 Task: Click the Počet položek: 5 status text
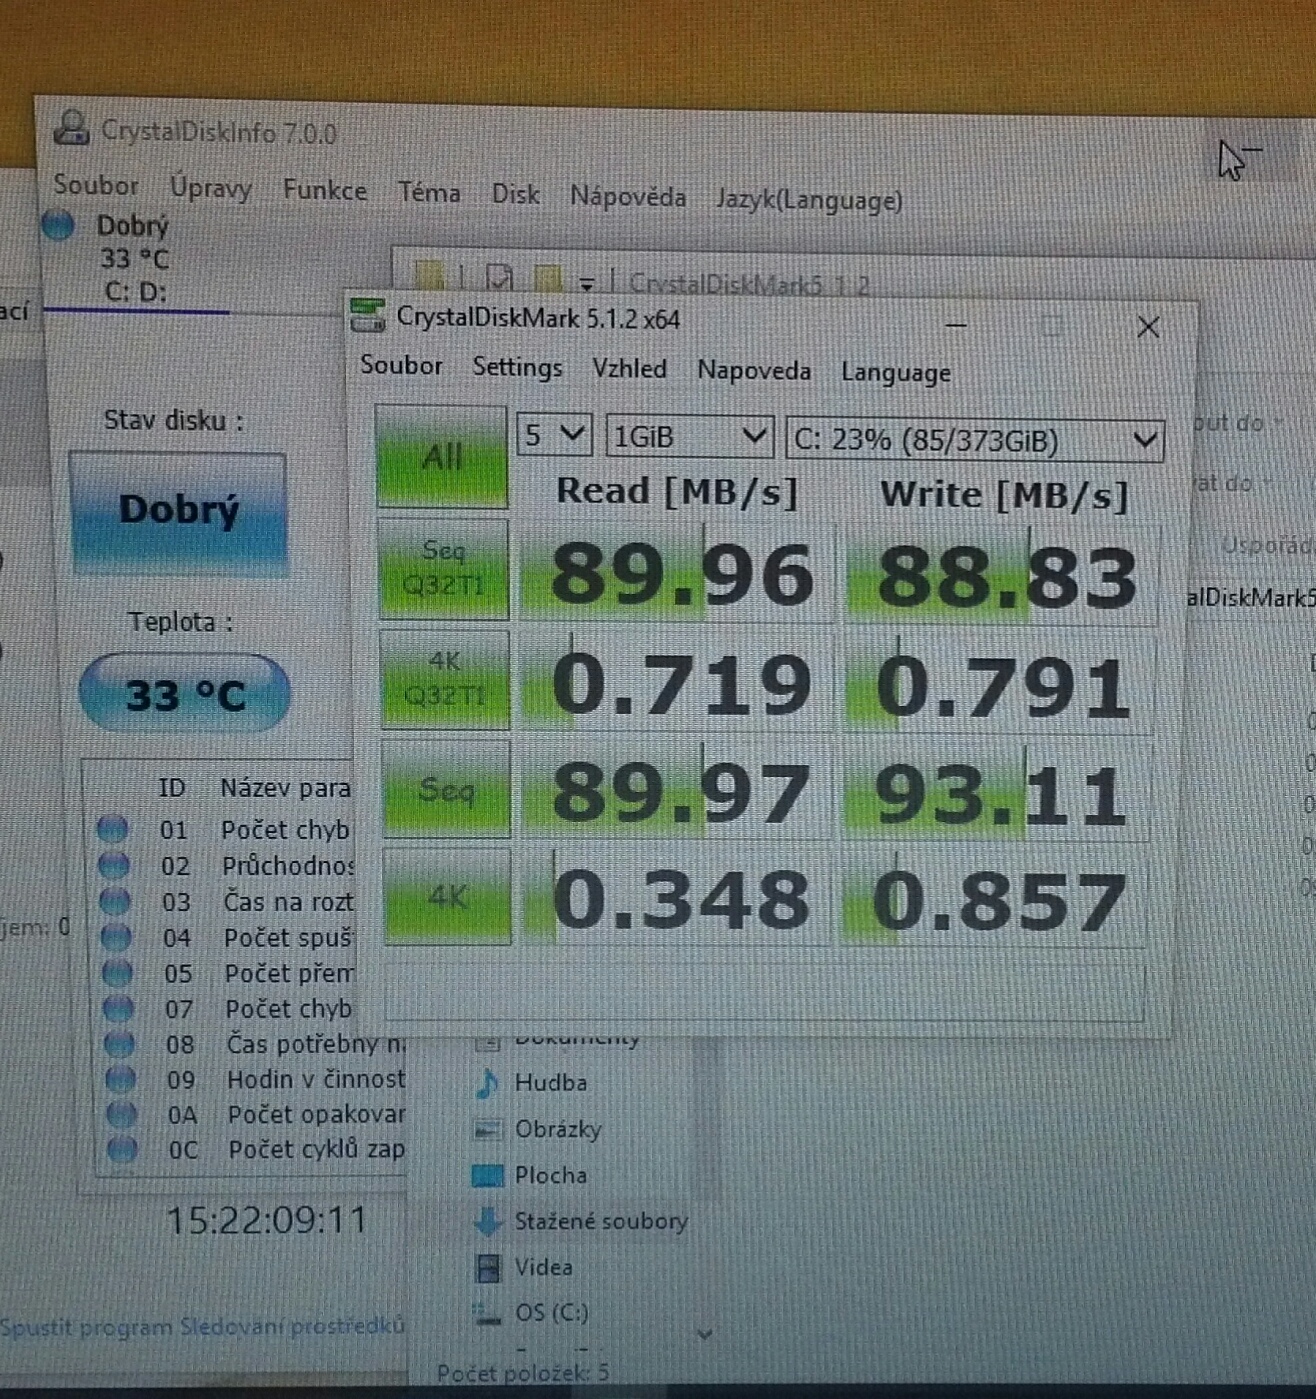point(523,1373)
